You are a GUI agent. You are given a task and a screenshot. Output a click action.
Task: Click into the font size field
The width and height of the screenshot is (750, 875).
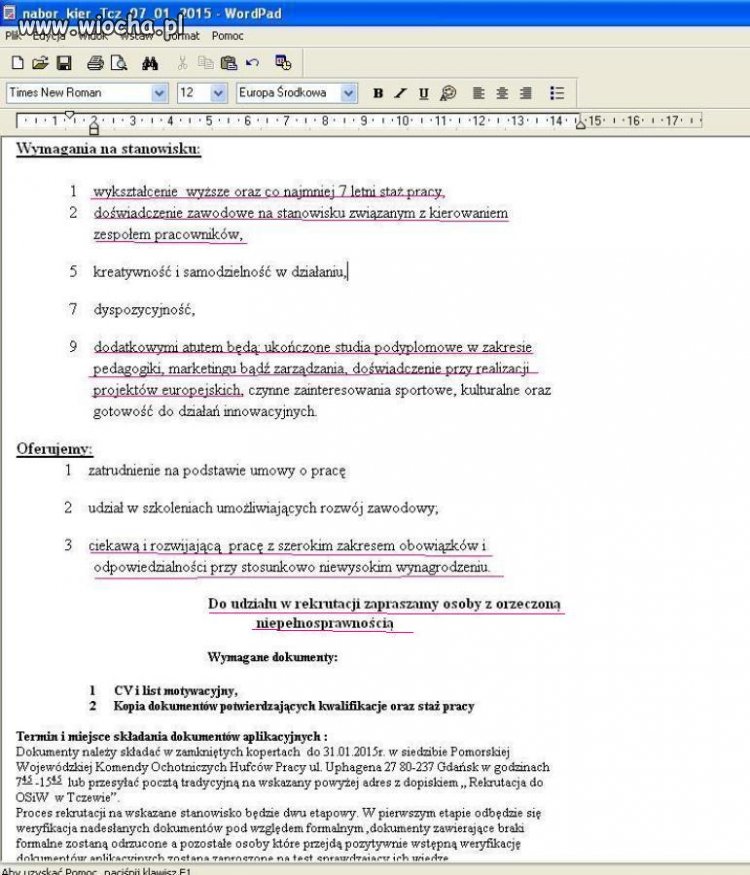click(194, 93)
